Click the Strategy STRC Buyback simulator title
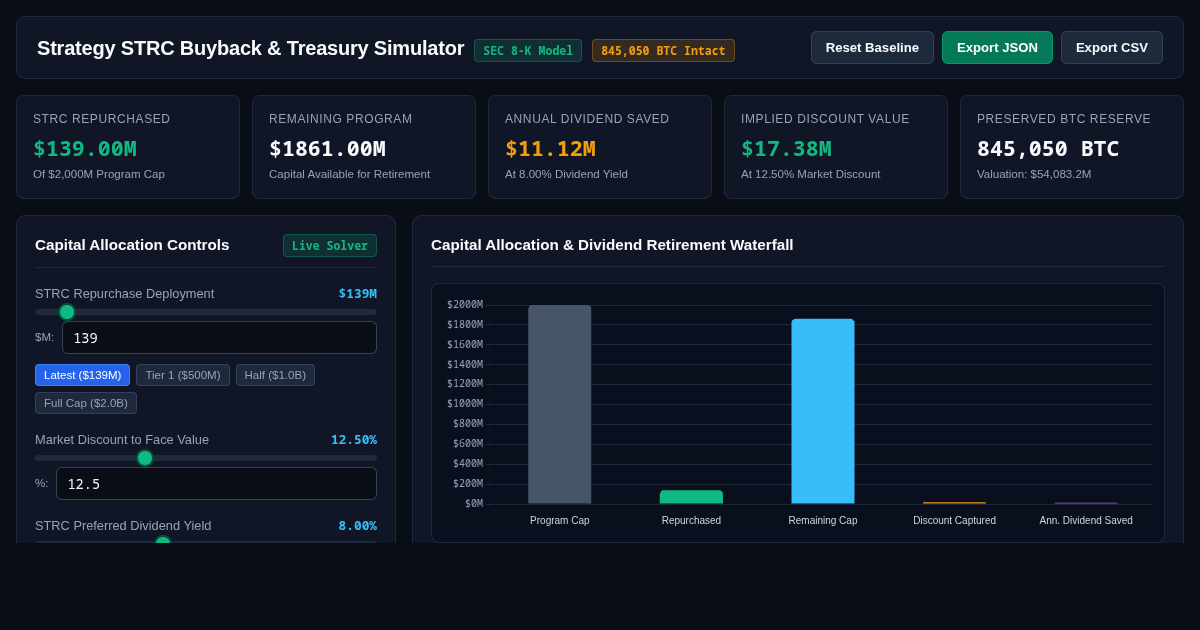The width and height of the screenshot is (1200, 630). [x=250, y=48]
